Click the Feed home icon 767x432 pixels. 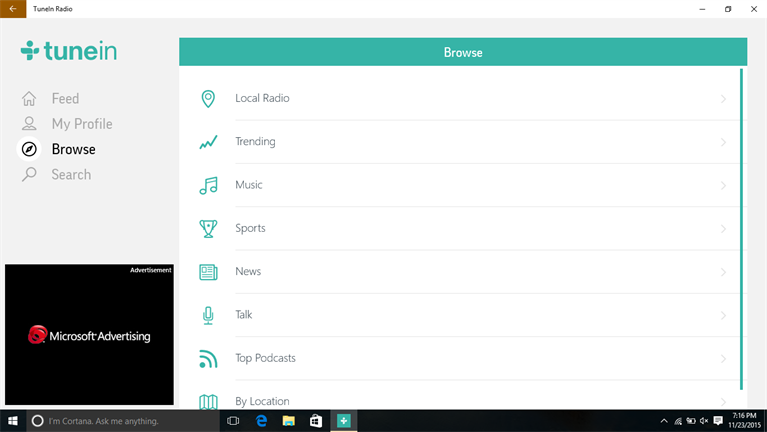coord(29,98)
